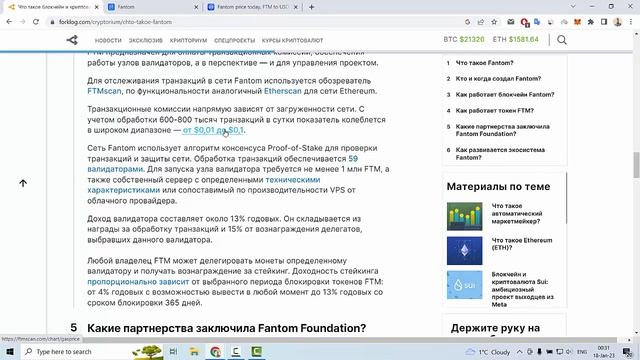Screen dimensions: 640x360
Task: Close the Fantom tab
Action: coord(196,7)
